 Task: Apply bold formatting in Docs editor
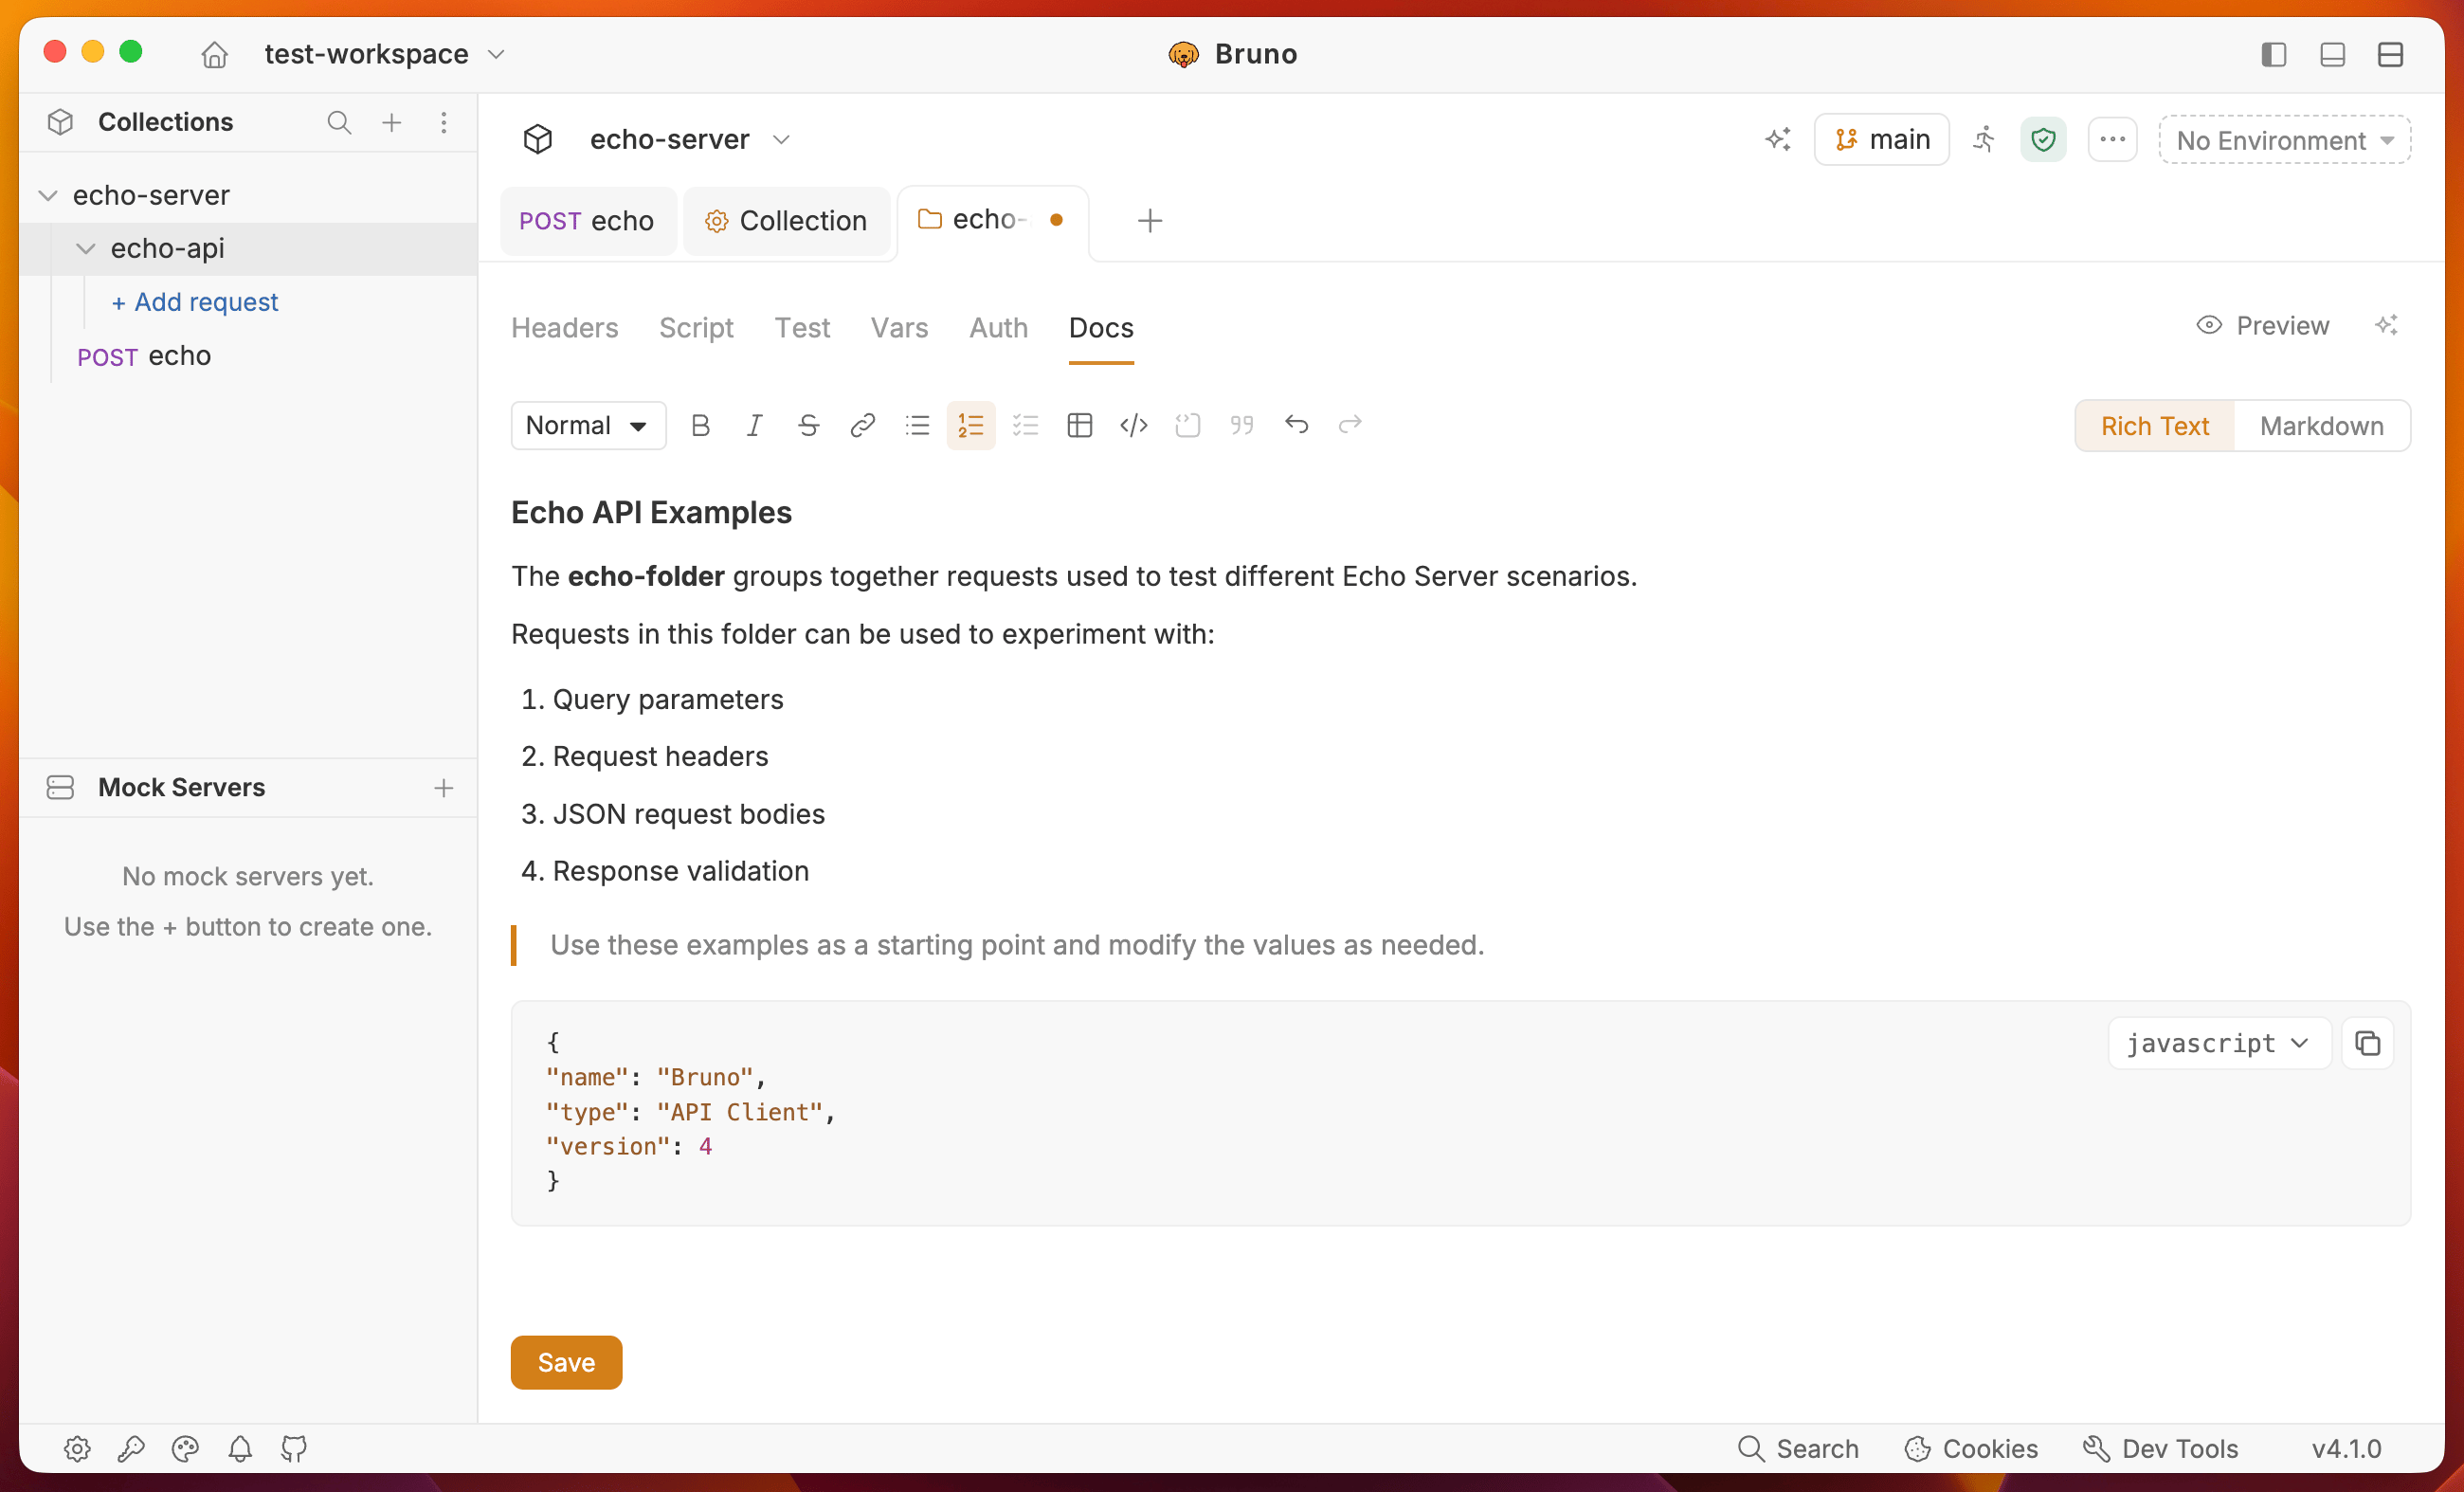click(700, 426)
